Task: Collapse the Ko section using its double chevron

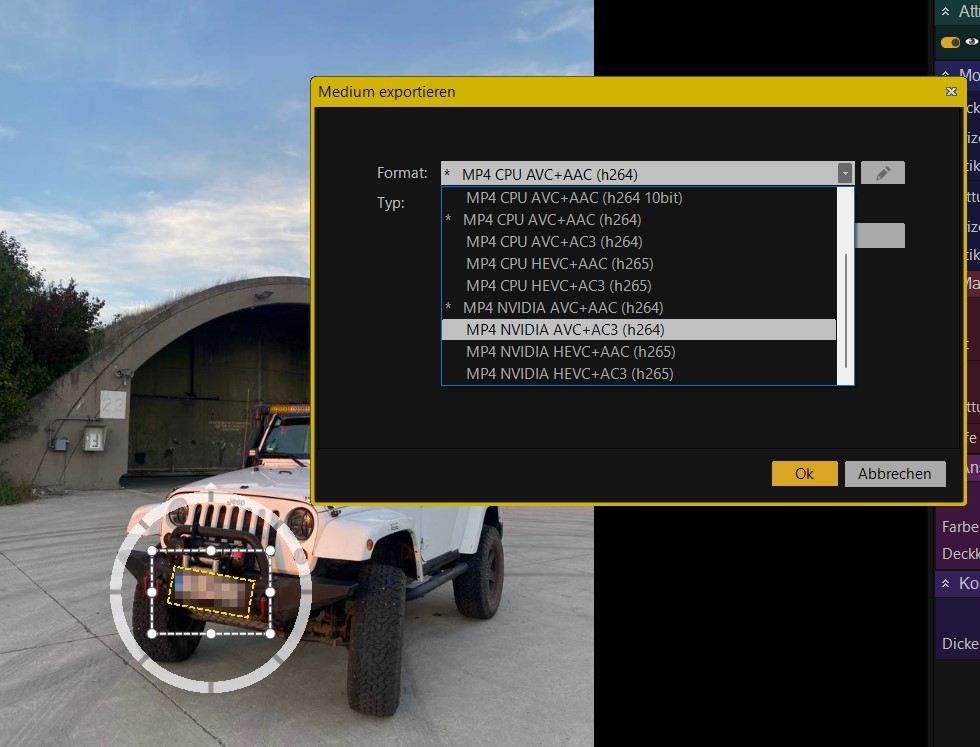Action: tap(946, 583)
